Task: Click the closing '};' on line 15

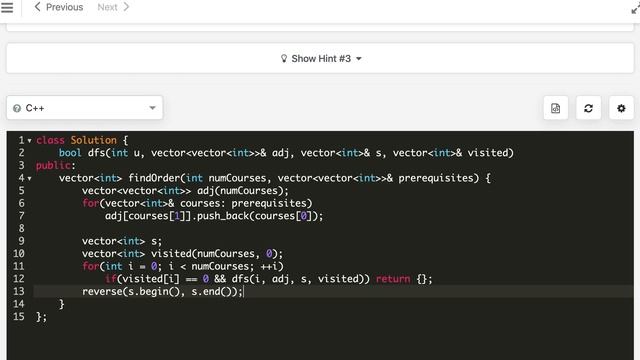Action: click(41, 317)
